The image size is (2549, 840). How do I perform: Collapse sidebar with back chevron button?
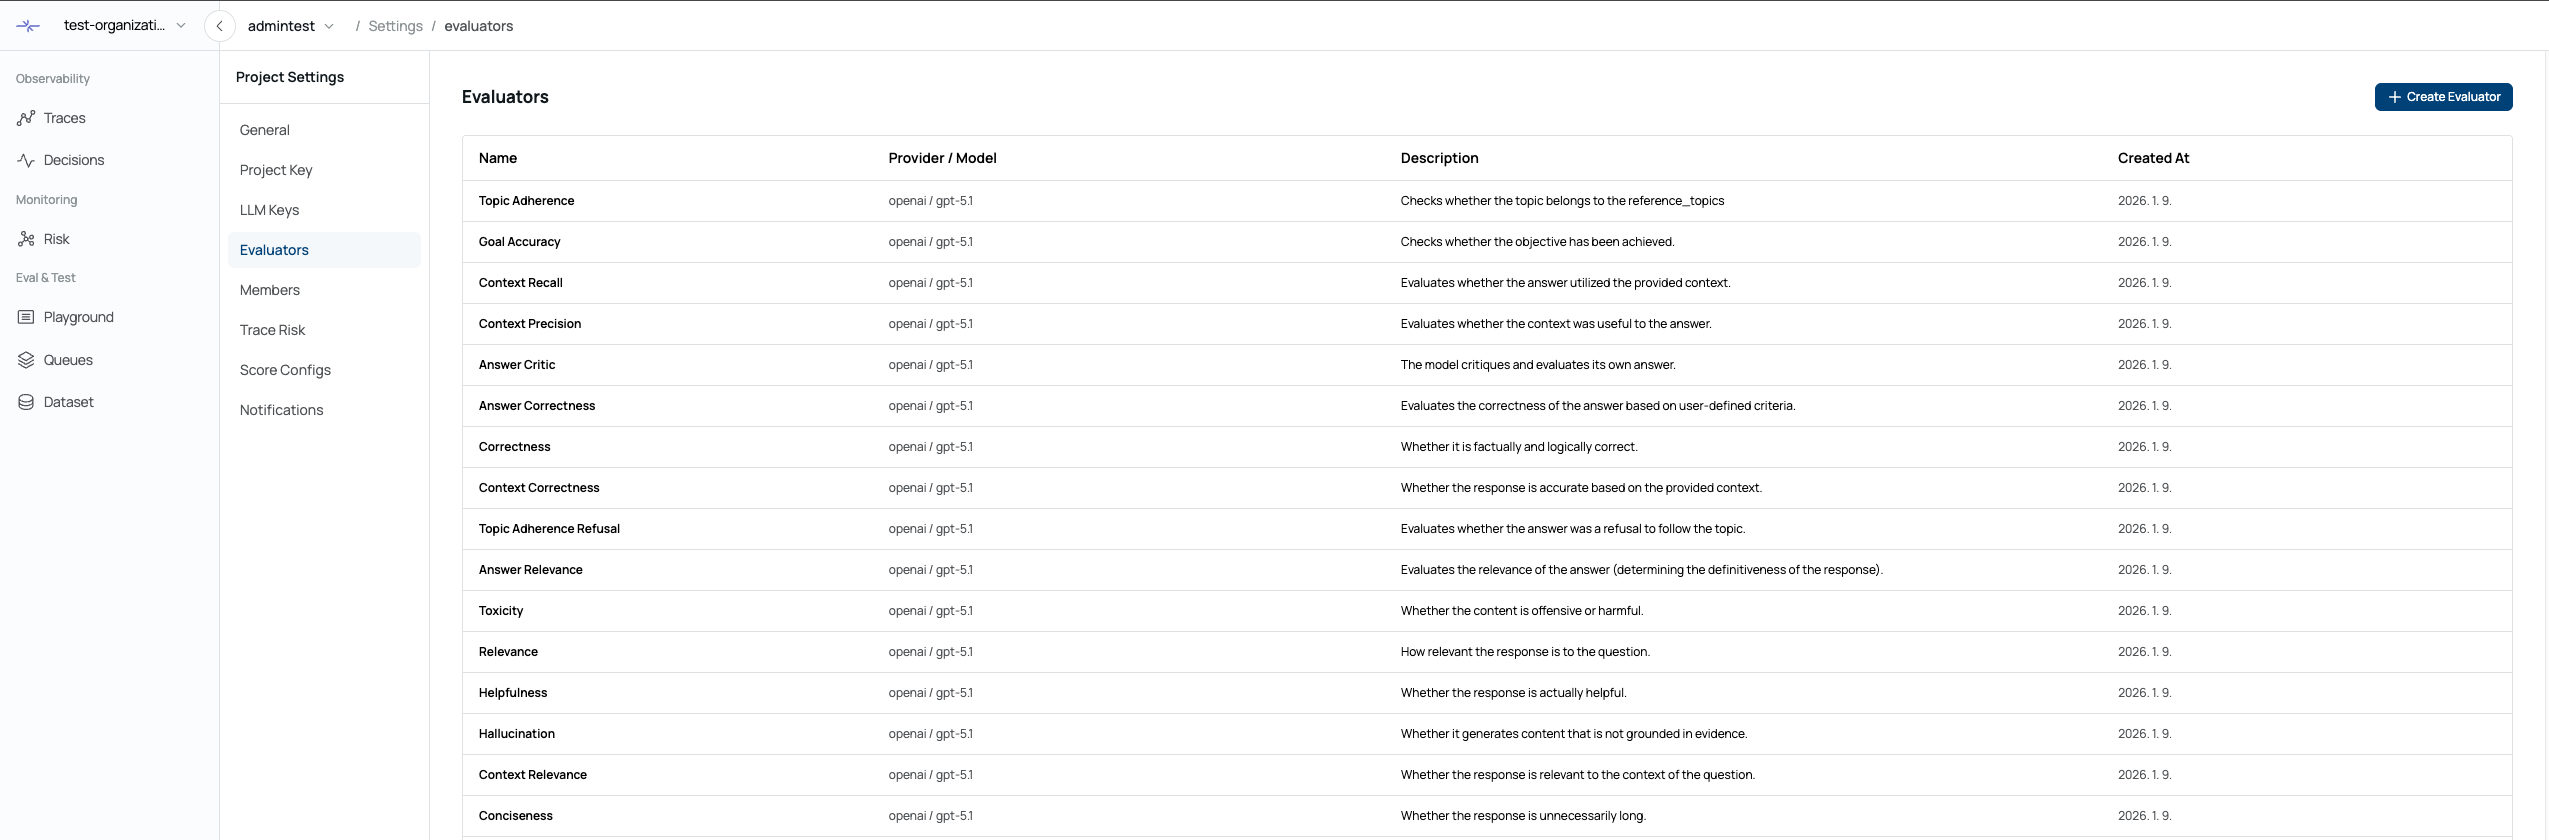(219, 26)
